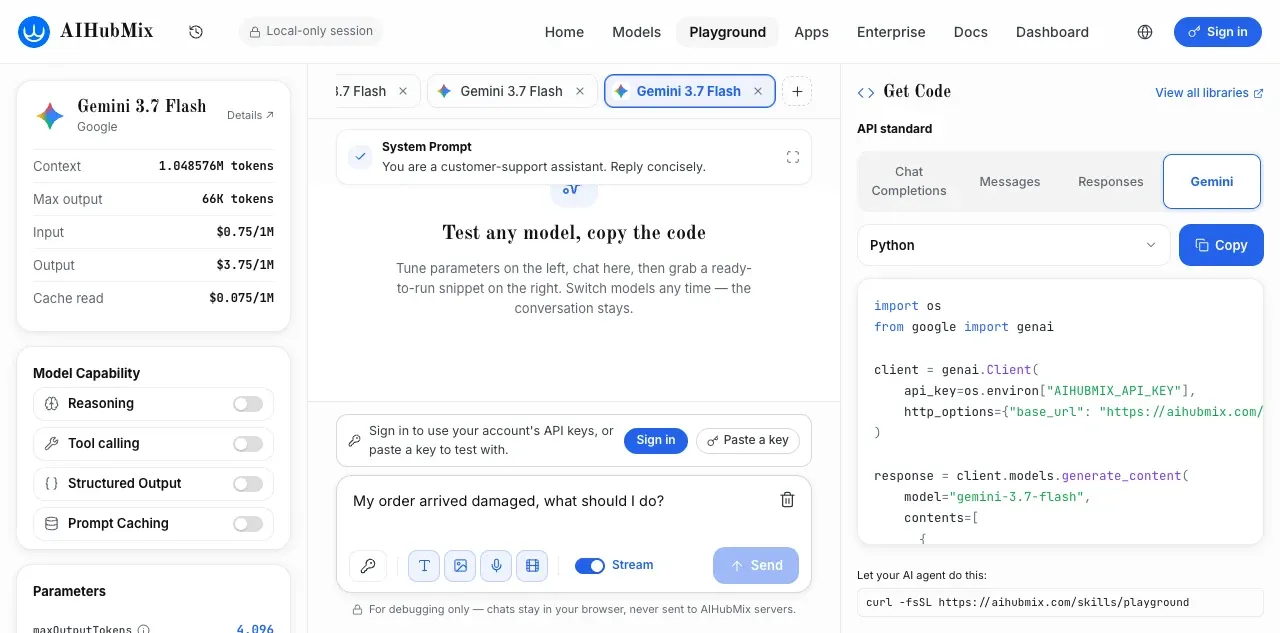Click Local-only session badge
This screenshot has height=633, width=1280.
311,32
